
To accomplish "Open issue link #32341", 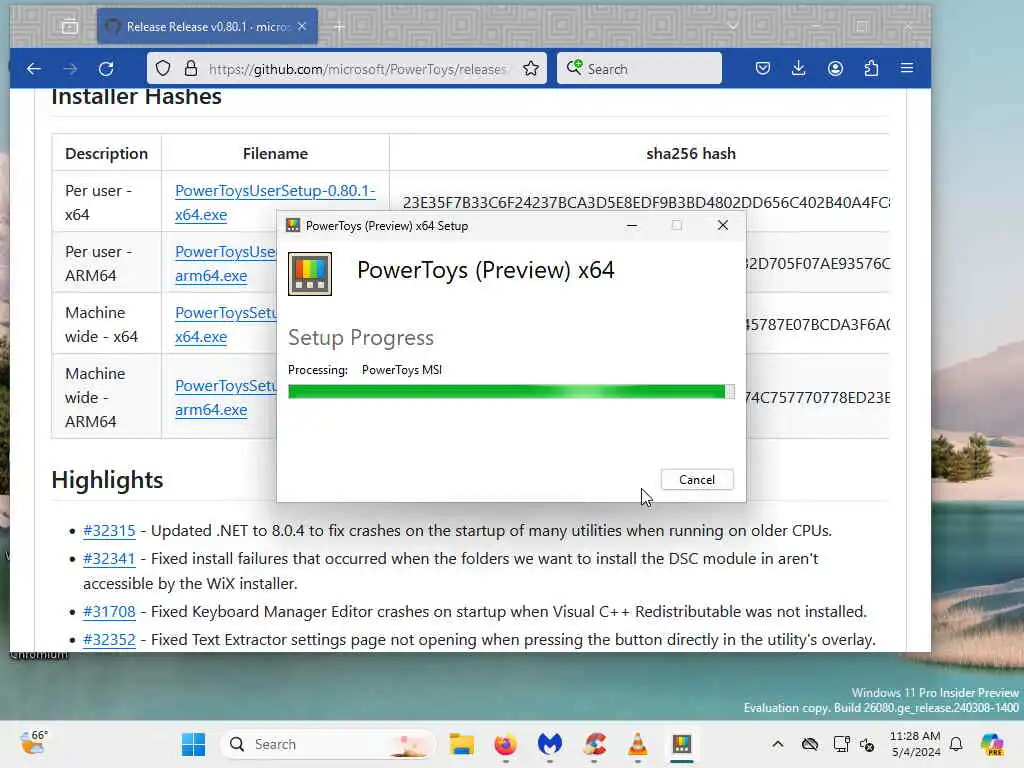I will coord(109,558).
